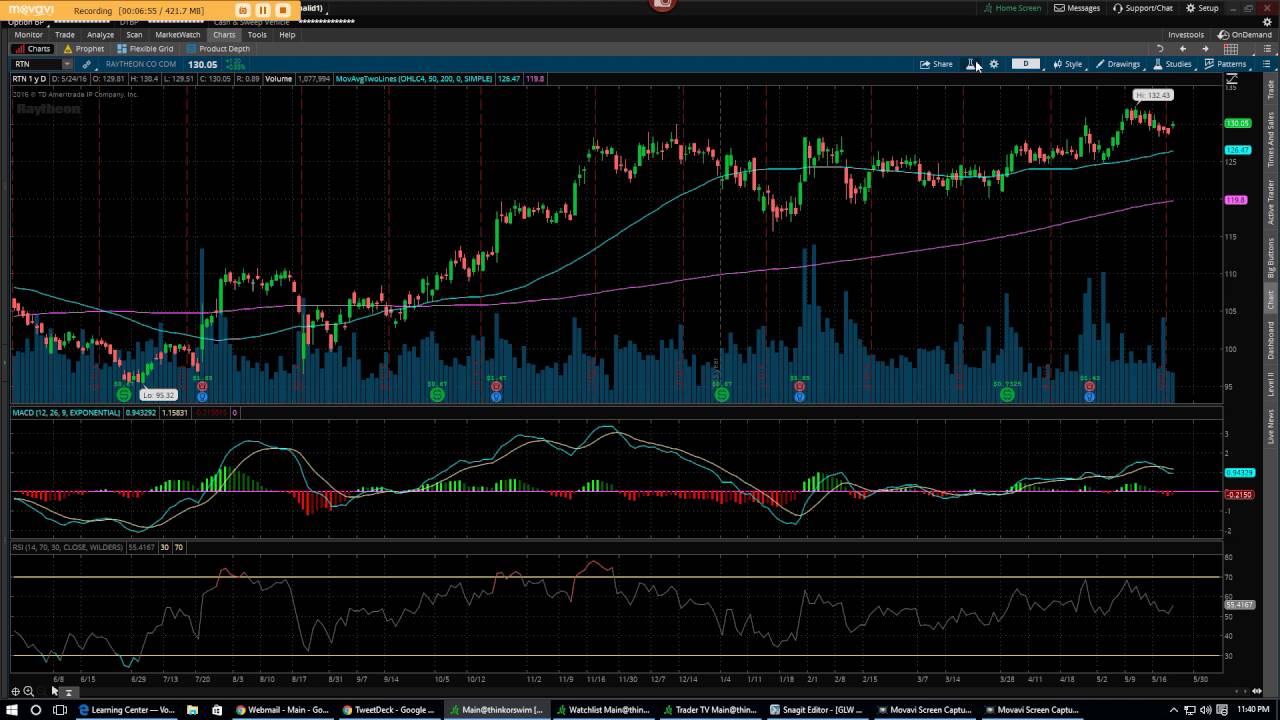Image resolution: width=1280 pixels, height=720 pixels.
Task: Select the Tools tab
Action: 257,35
